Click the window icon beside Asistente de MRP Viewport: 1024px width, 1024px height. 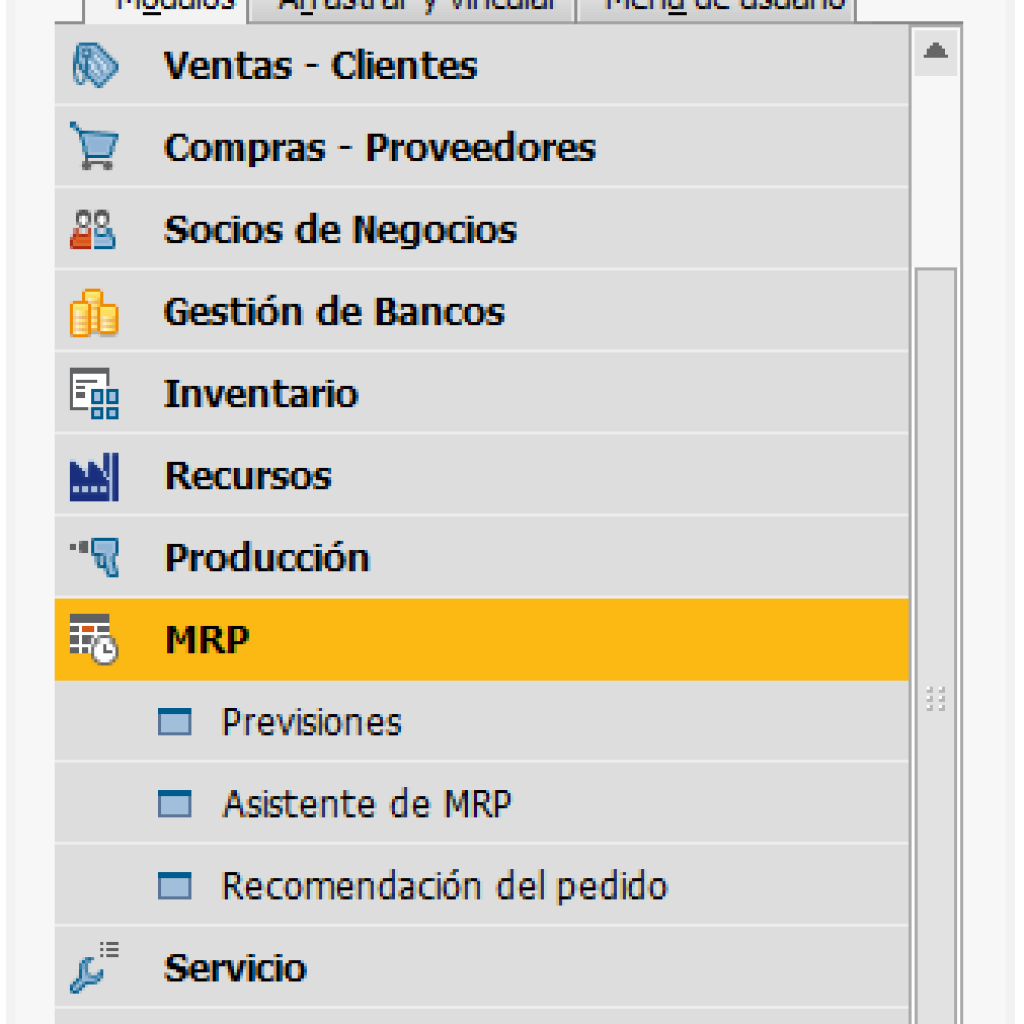click(x=175, y=804)
